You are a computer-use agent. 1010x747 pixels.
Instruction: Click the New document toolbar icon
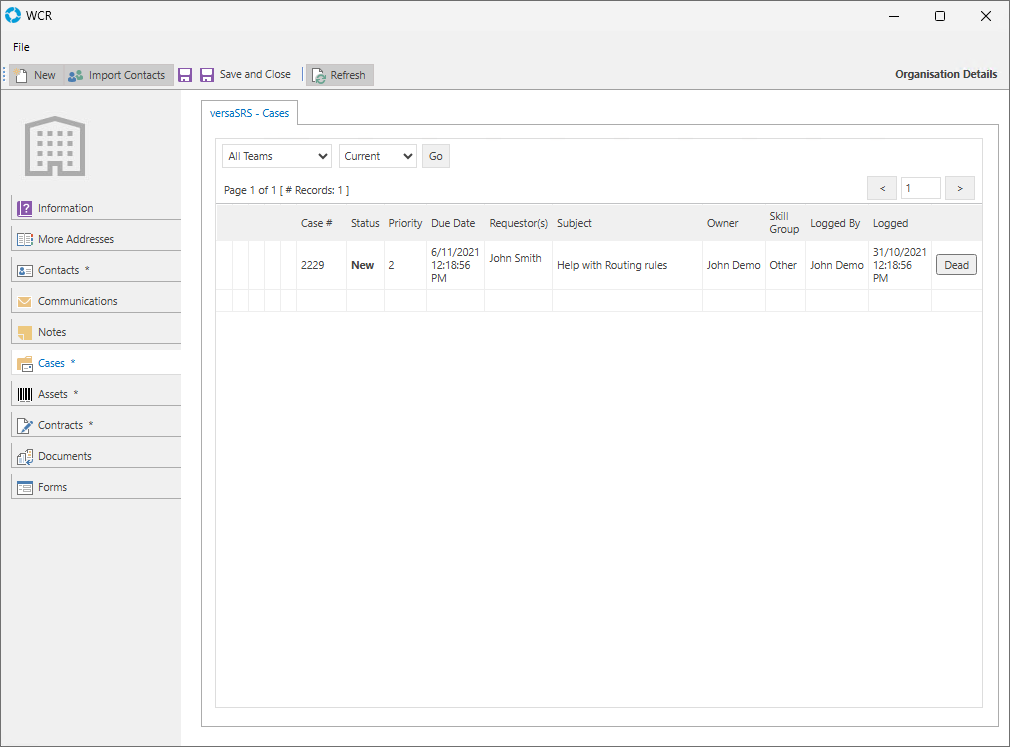22,75
